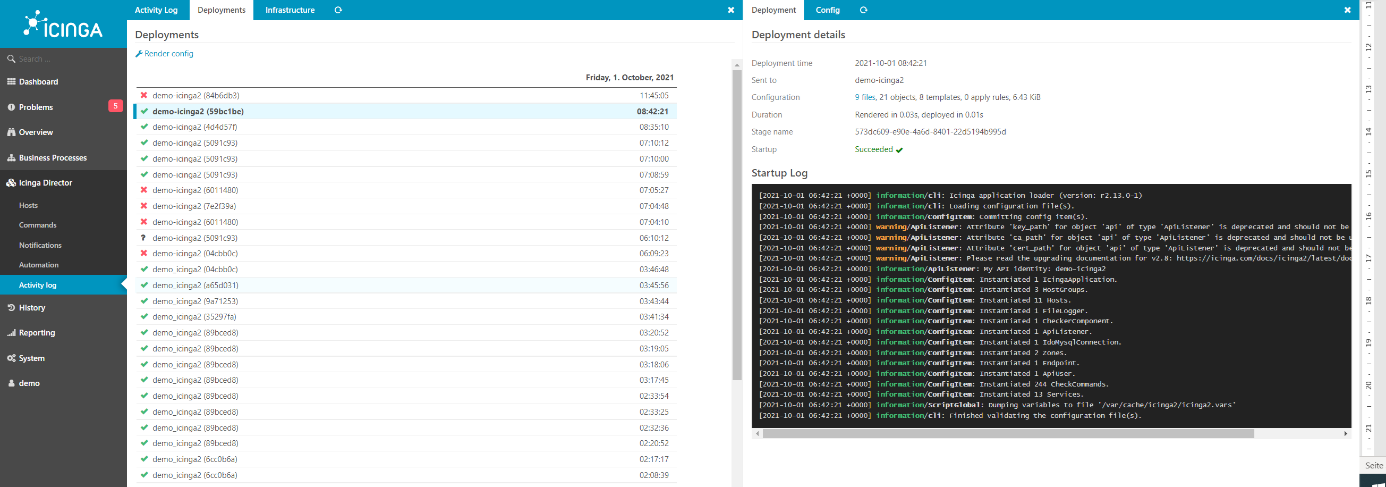The width and height of the screenshot is (1386, 487).
Task: Open deployment demo-icinga2 at 07:10:00
Action: [404, 159]
